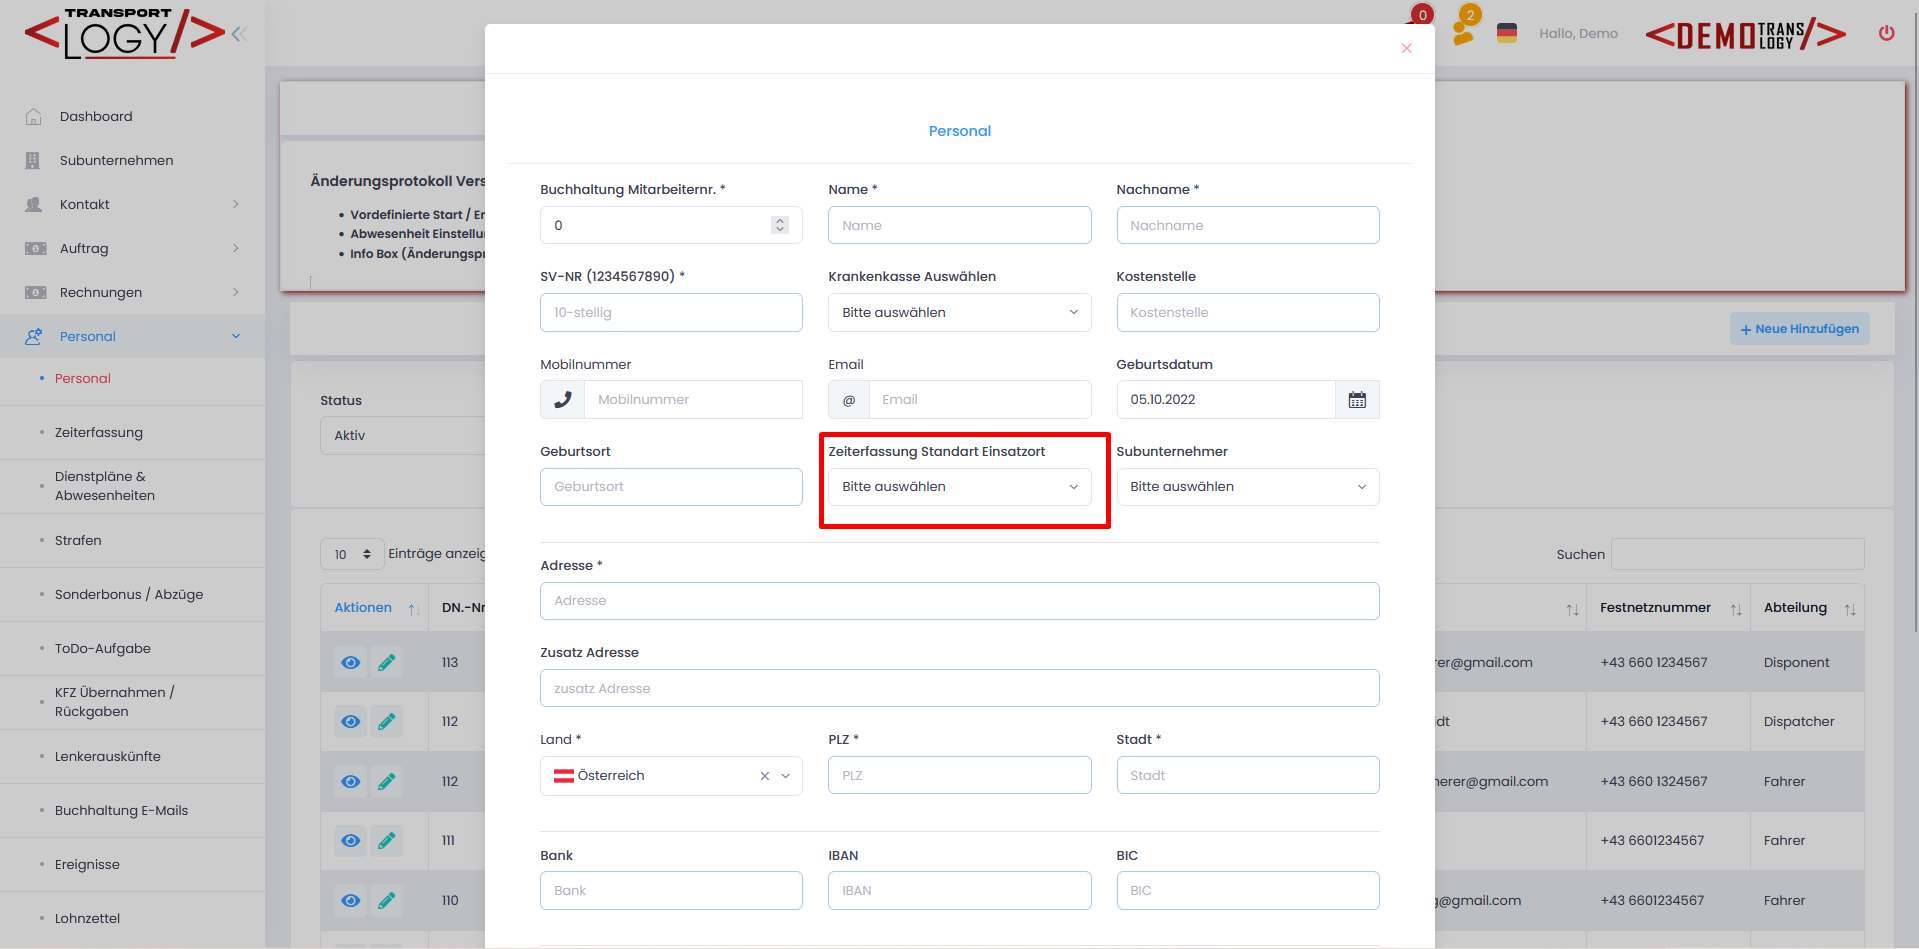View employee 113 with the eye icon

coord(350,662)
